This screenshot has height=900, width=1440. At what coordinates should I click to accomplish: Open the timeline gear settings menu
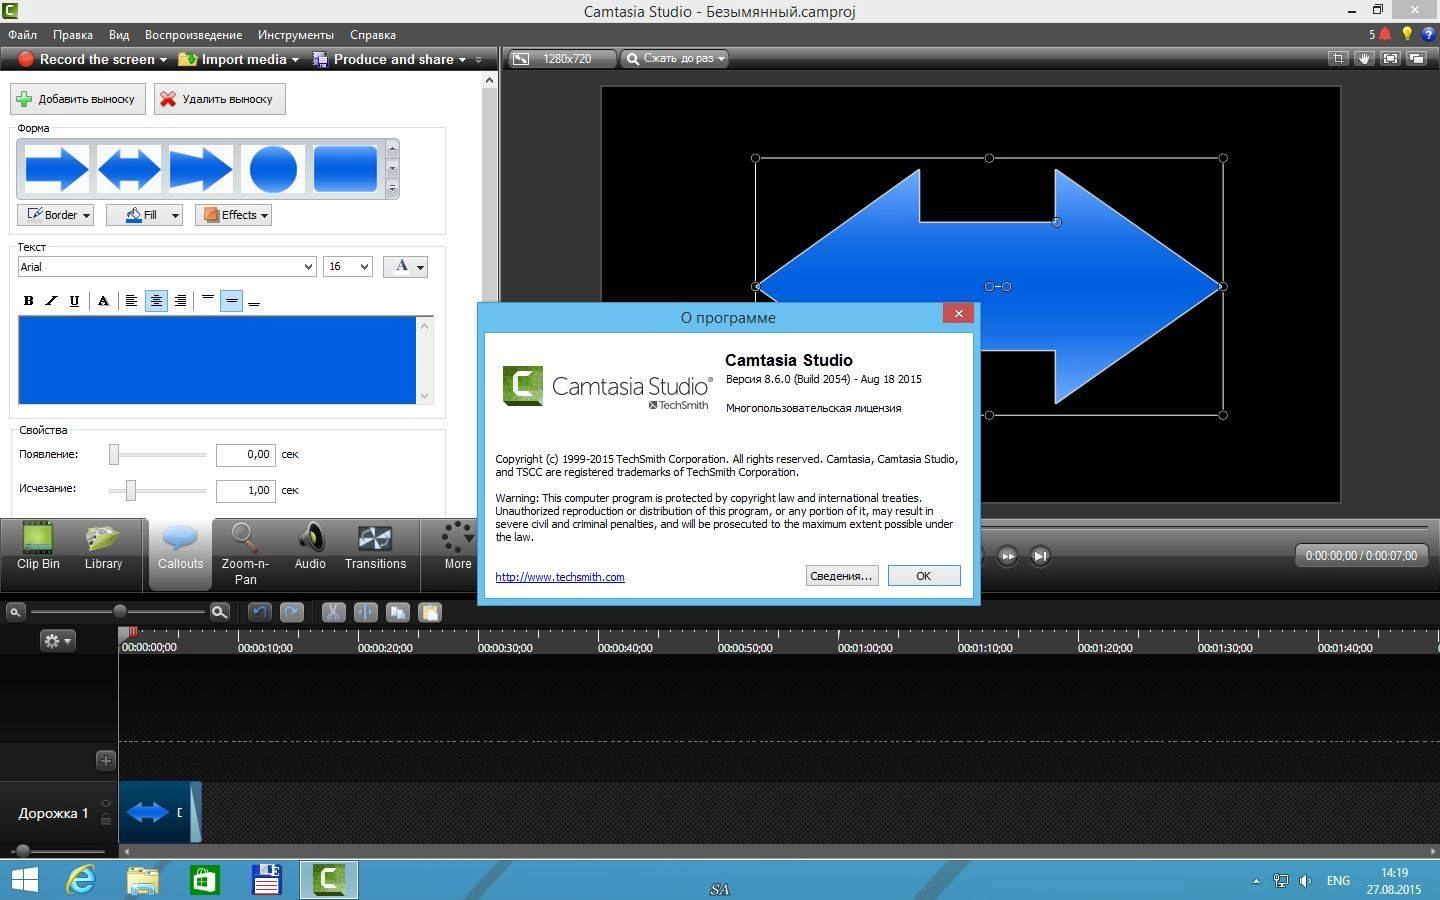click(57, 640)
